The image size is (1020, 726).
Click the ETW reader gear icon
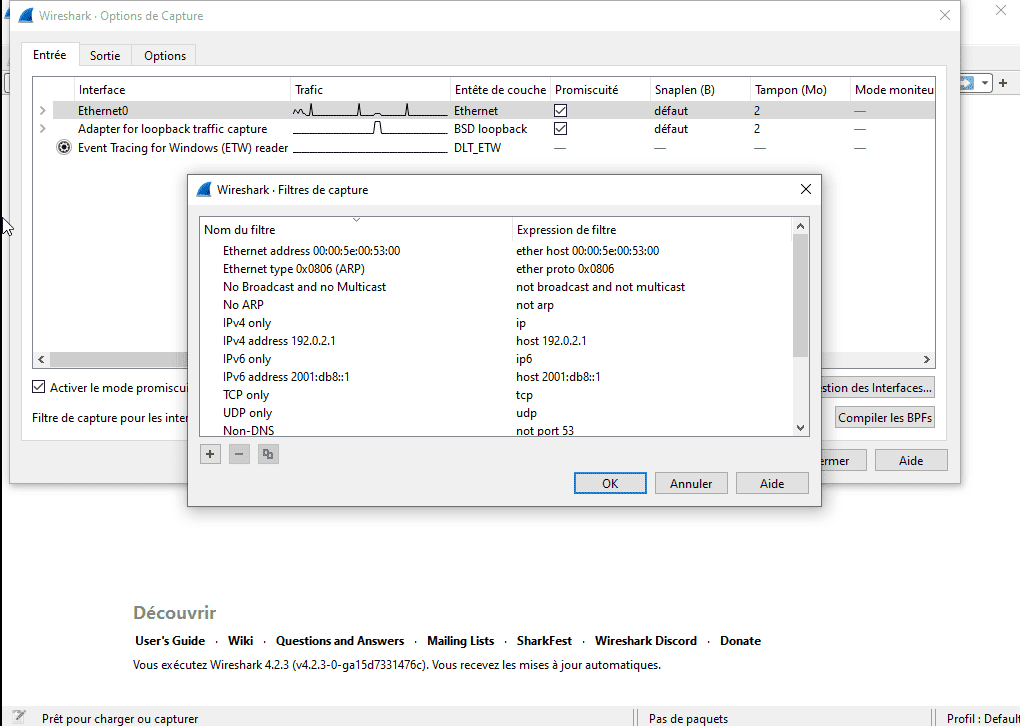click(x=64, y=148)
